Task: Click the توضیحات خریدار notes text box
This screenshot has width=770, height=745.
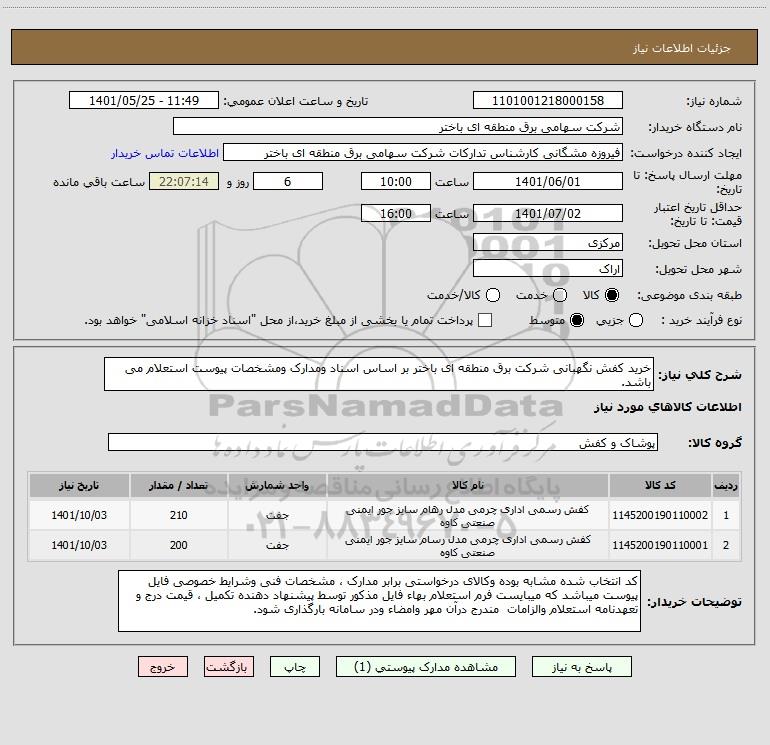Action: (379, 601)
